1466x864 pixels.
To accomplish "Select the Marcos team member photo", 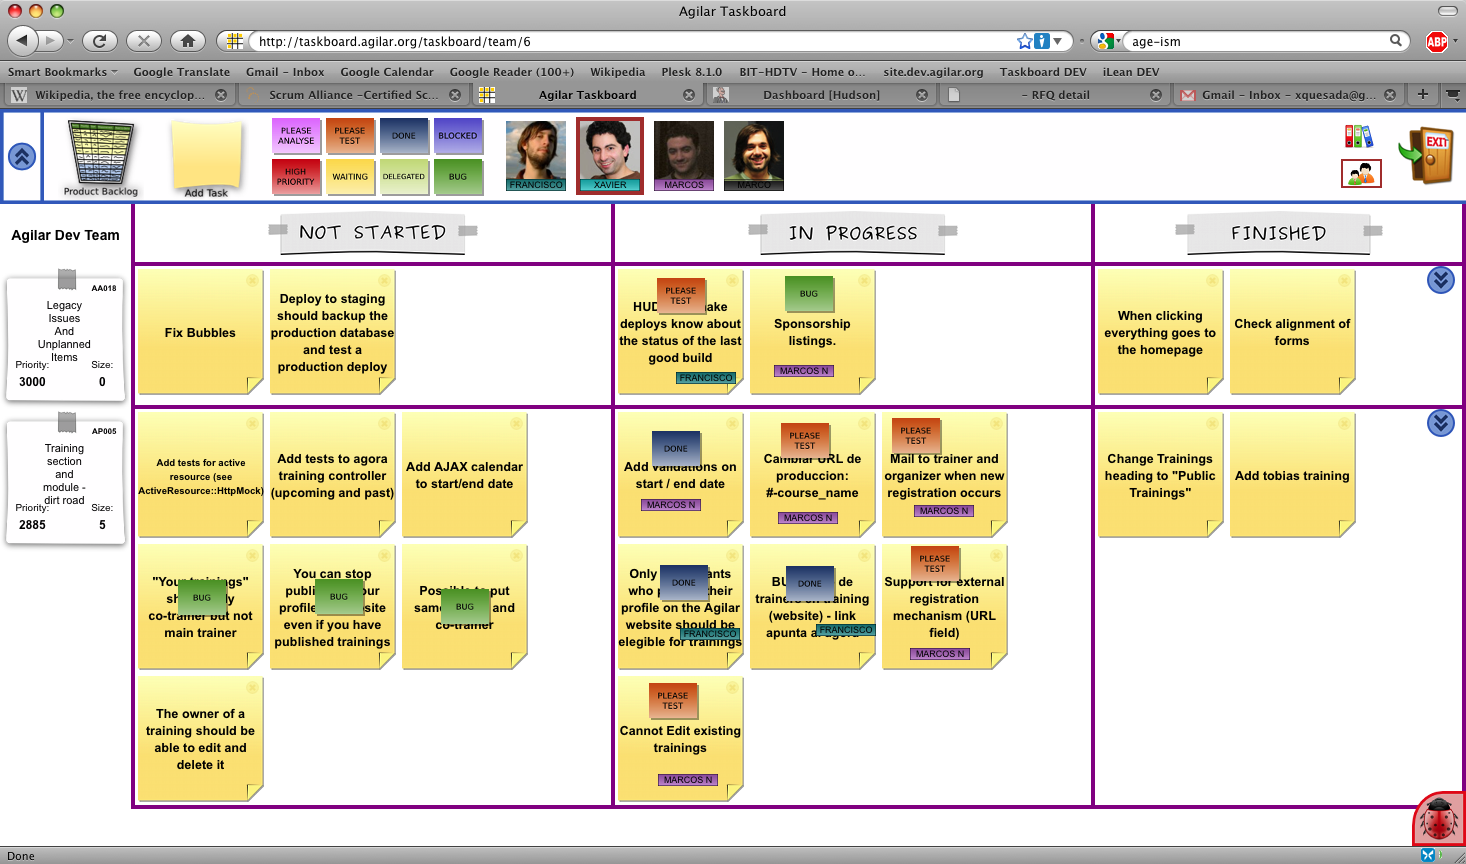I will point(684,154).
